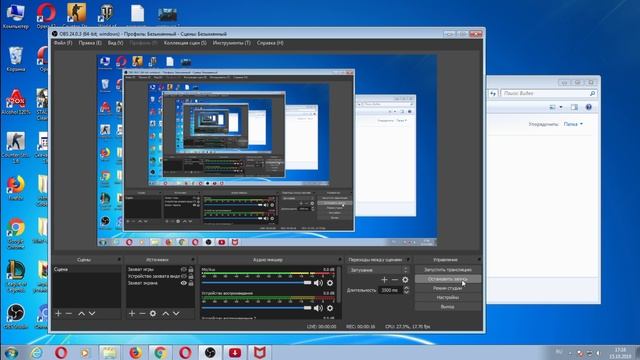This screenshot has height=360, width=640.
Task: Open Устройство воспроизведения audio settings gear
Action: pos(330,308)
